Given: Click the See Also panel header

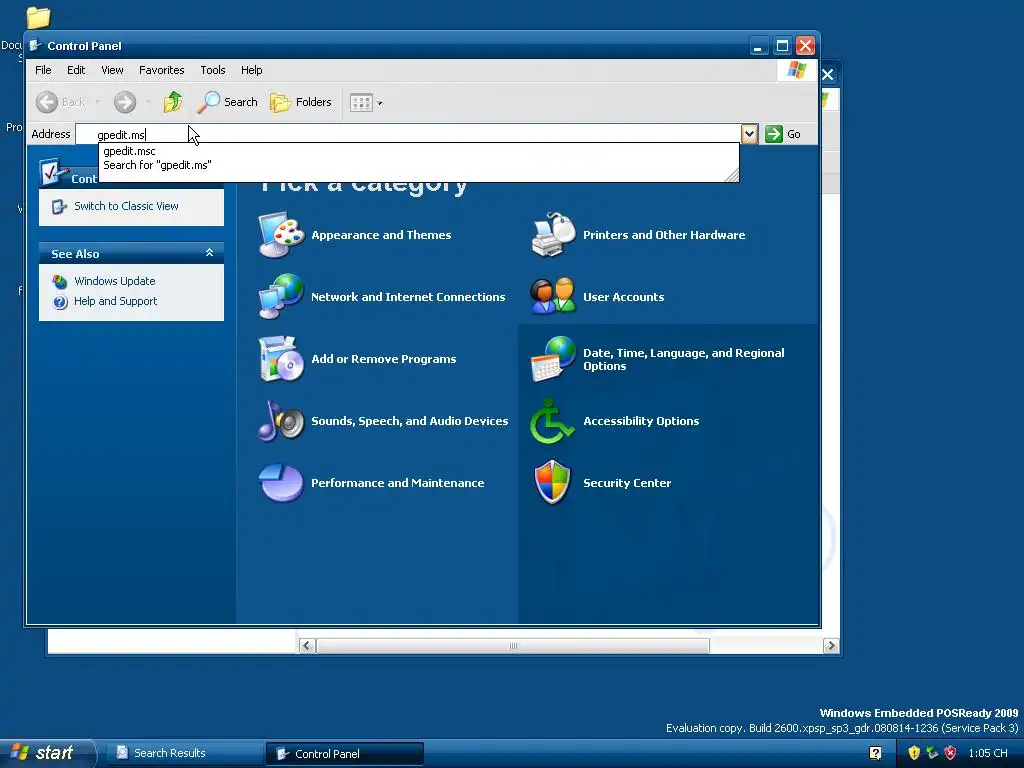Looking at the screenshot, I should 131,253.
